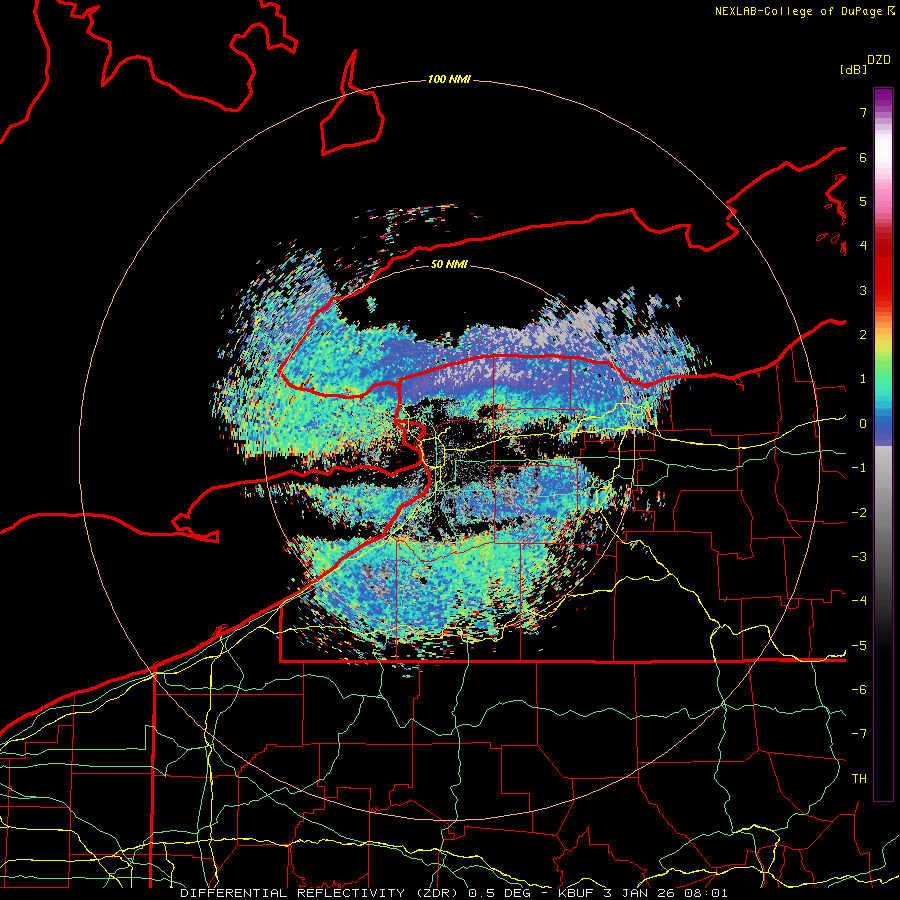900x900 pixels.
Task: Click the 50 NMI range ring label
Action: click(449, 264)
